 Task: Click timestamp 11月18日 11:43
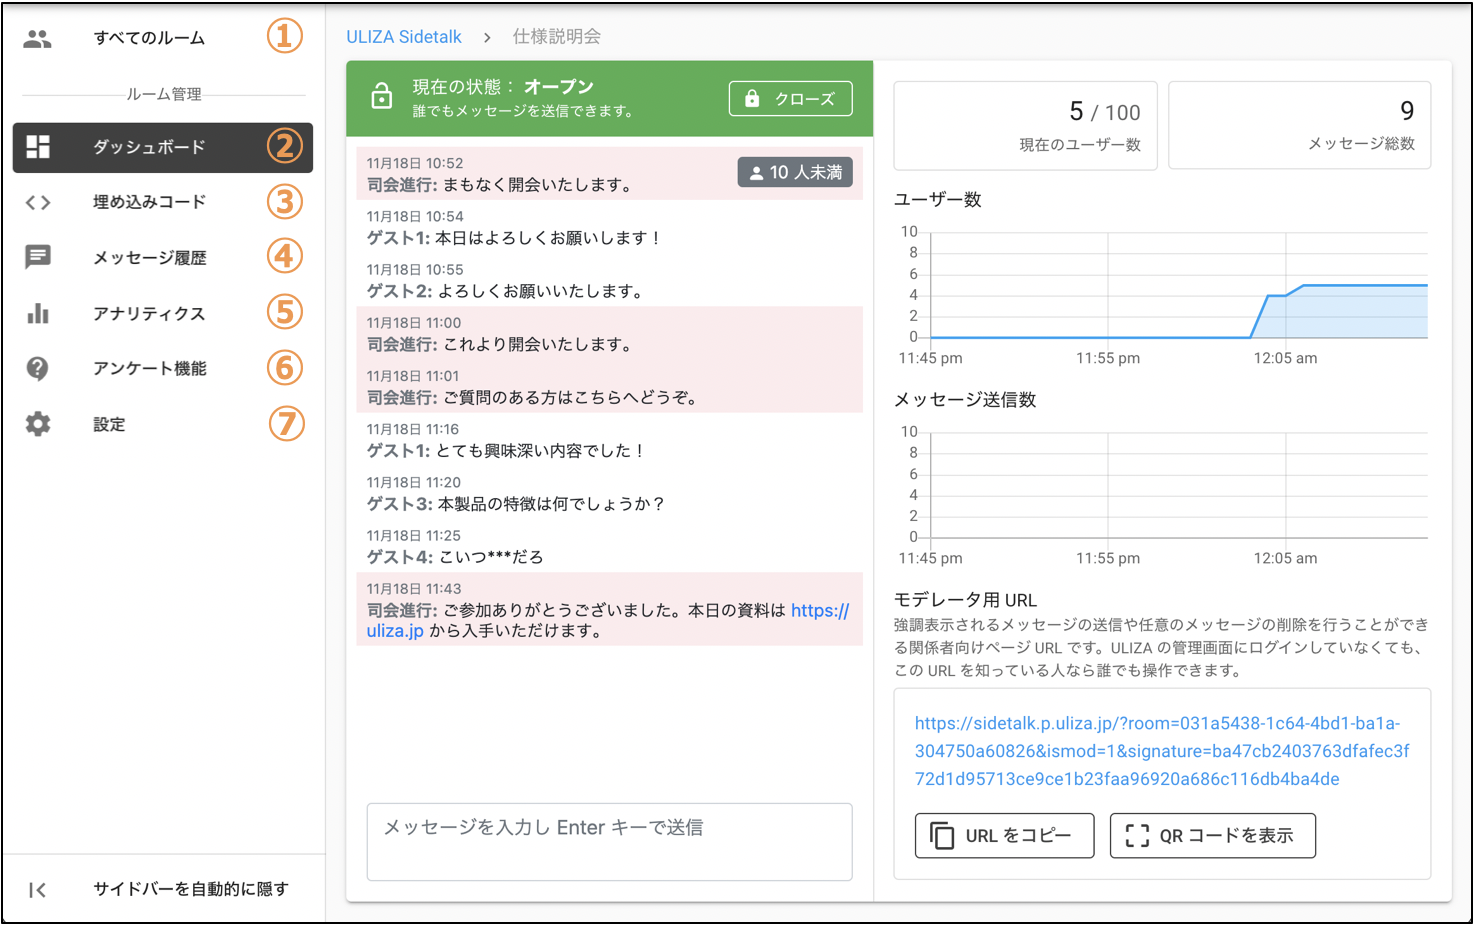[x=414, y=589]
